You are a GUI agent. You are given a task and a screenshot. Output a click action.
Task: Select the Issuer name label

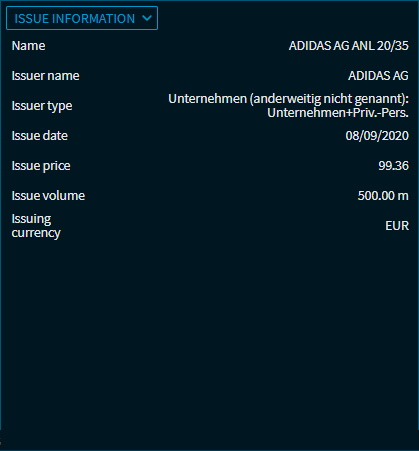click(45, 76)
